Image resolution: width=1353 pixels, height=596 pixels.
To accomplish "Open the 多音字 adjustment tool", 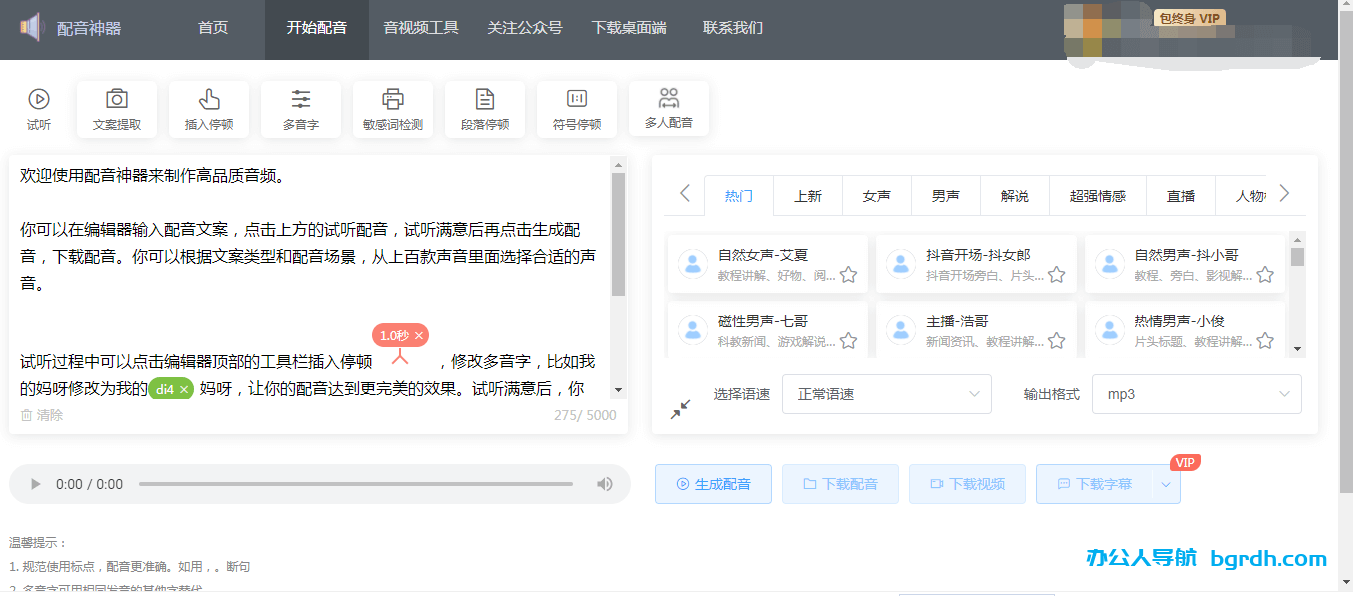I will tap(301, 99).
